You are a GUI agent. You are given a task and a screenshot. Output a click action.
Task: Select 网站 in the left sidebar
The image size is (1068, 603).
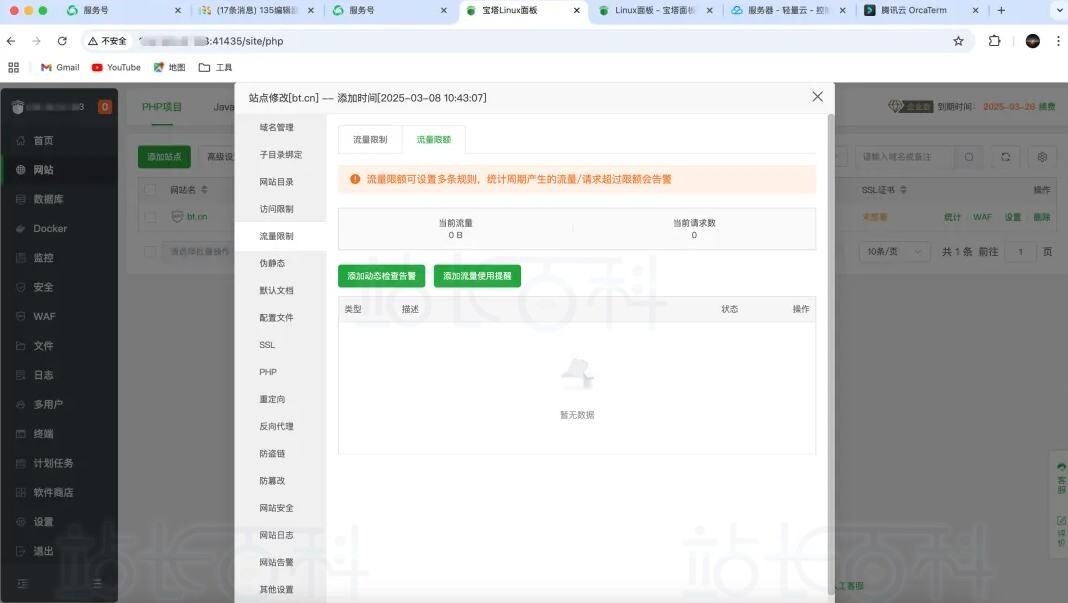(x=44, y=170)
